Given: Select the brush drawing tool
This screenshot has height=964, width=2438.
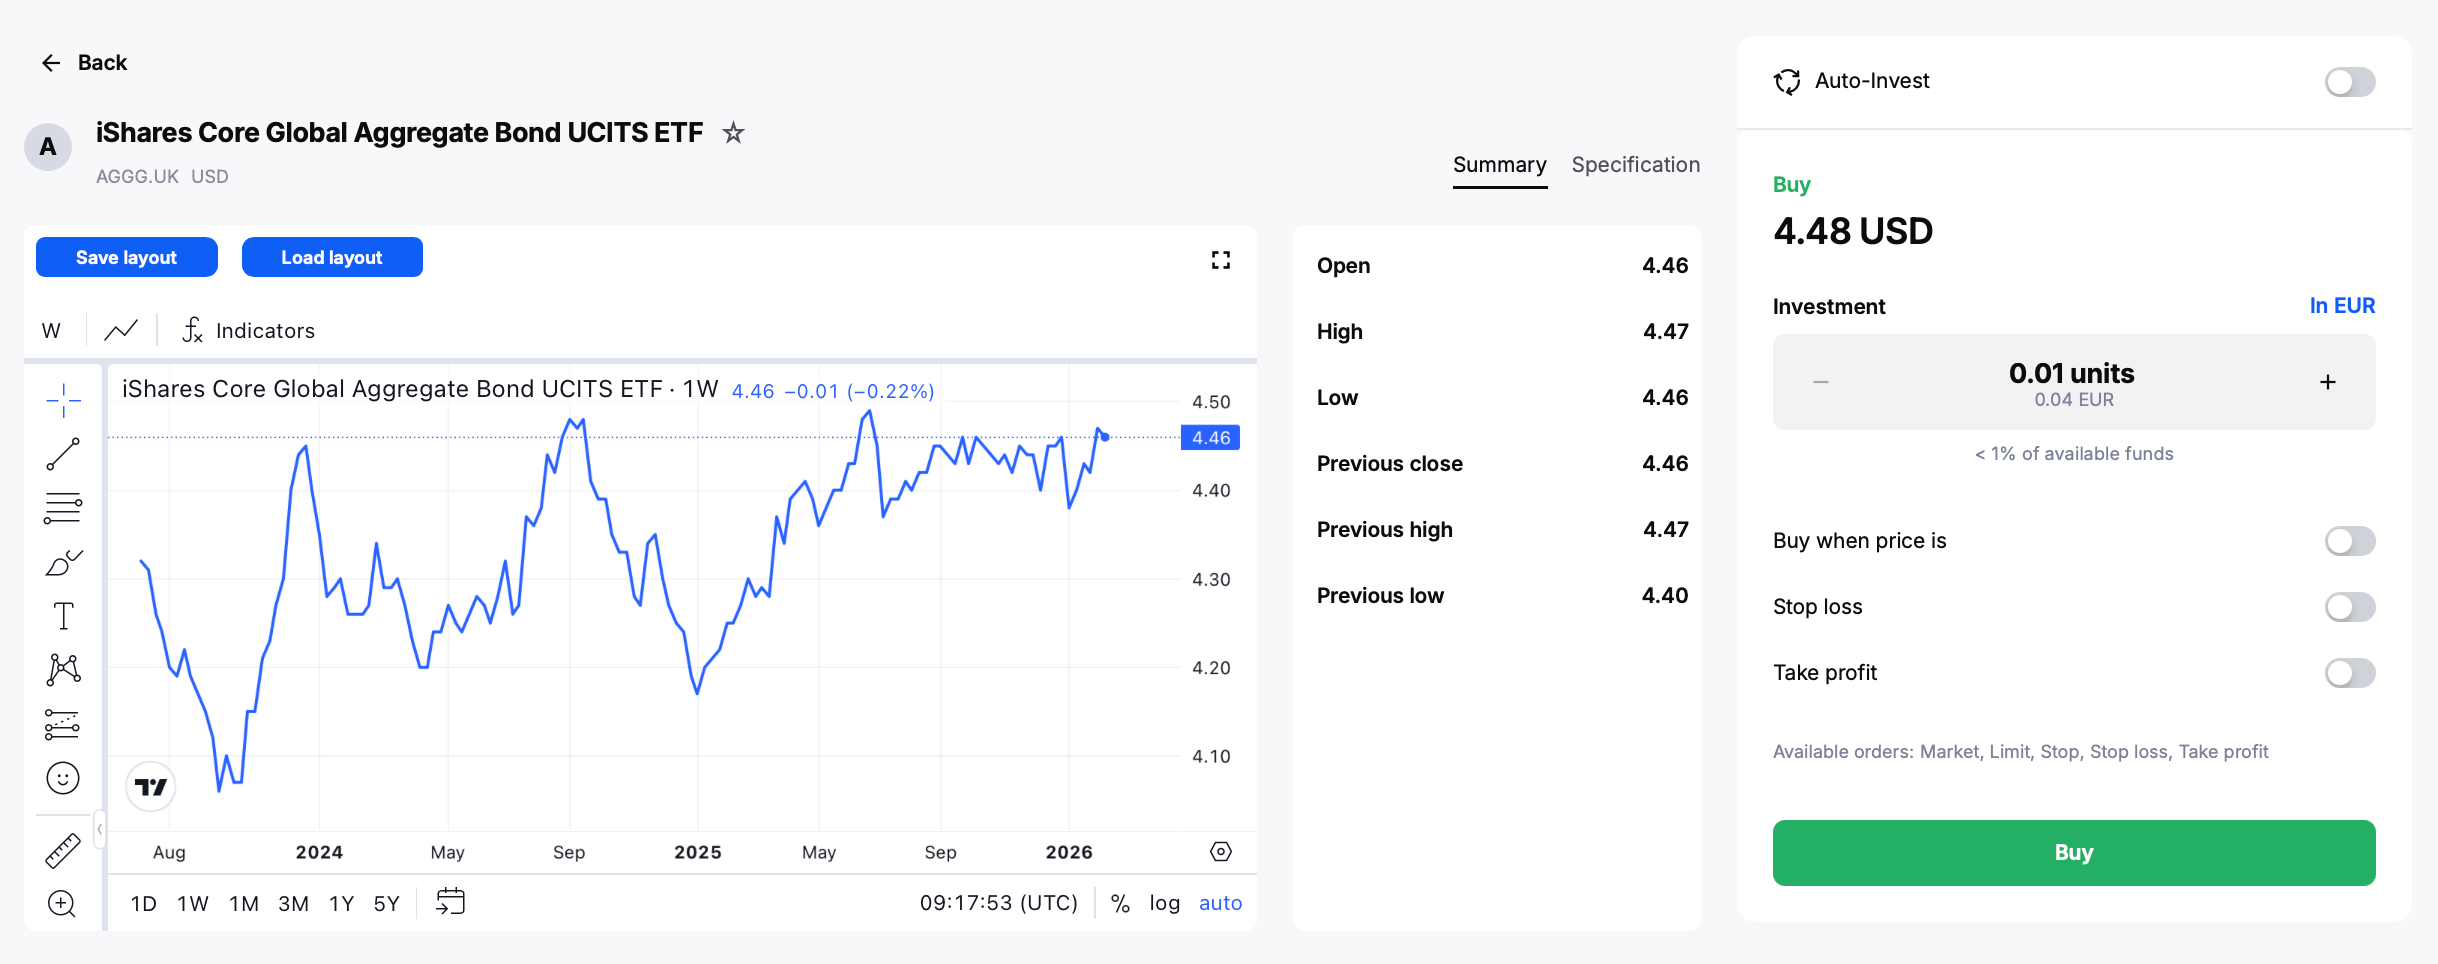Looking at the screenshot, I should tap(63, 562).
